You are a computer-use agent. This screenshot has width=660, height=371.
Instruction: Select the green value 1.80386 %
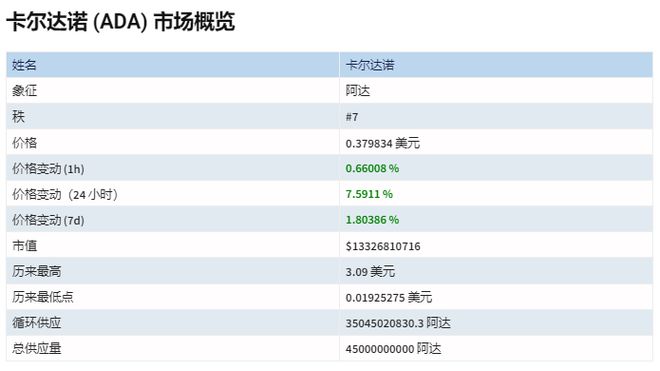coord(372,220)
